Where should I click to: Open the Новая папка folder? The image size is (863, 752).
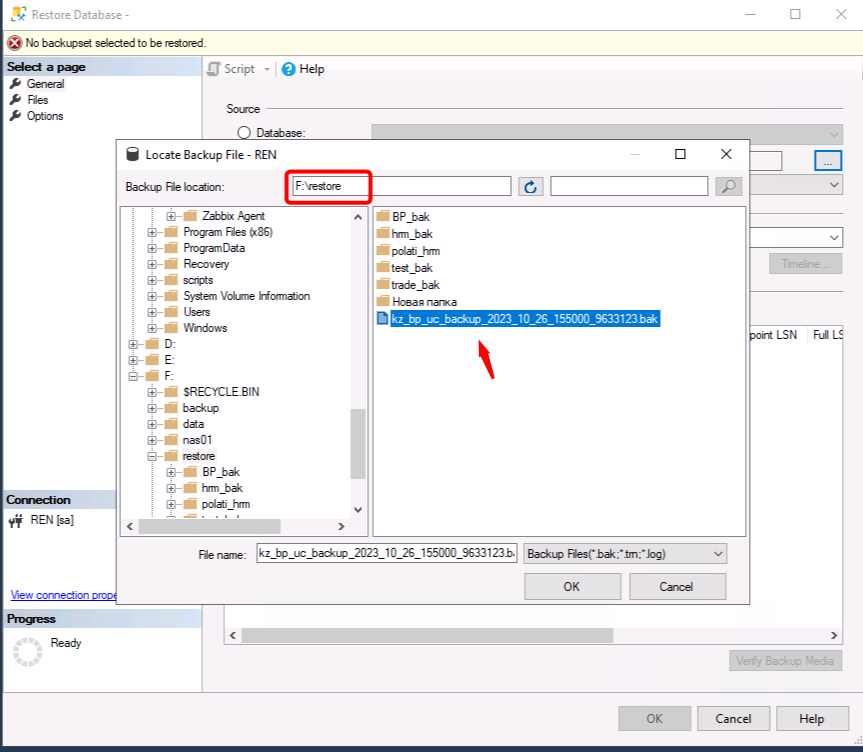tap(425, 302)
